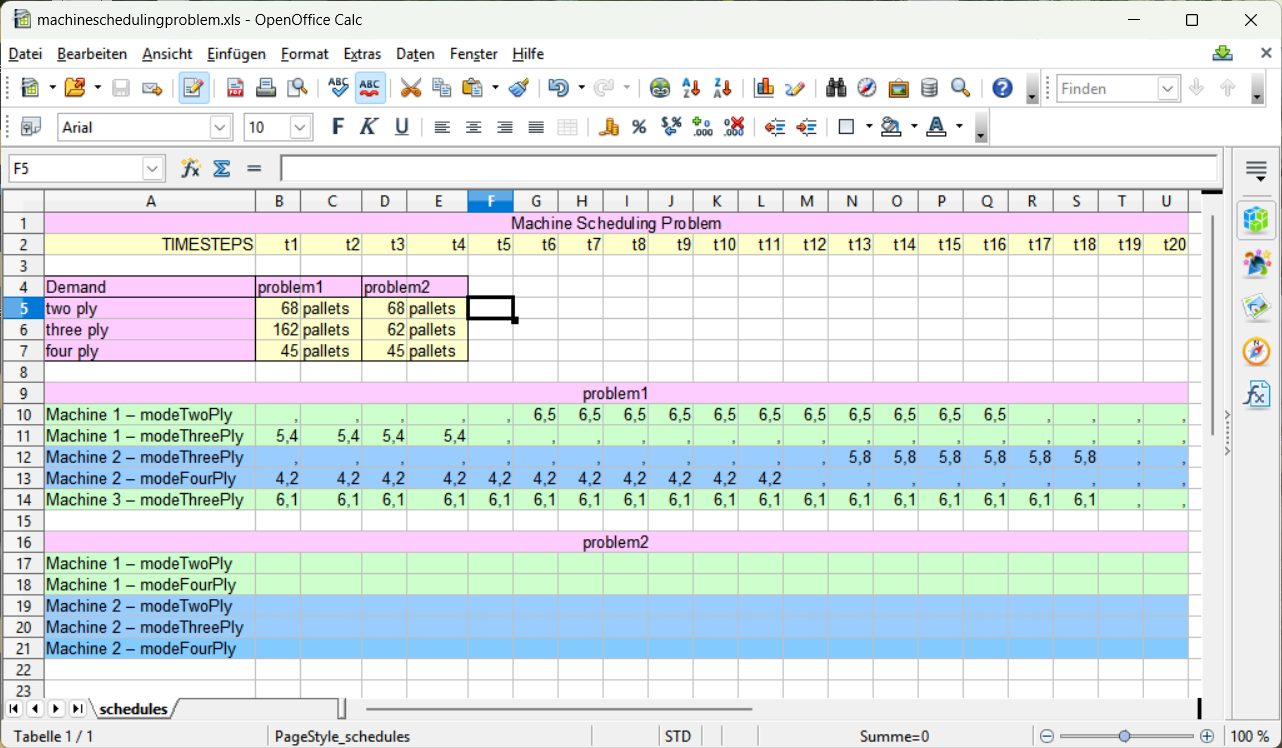The width and height of the screenshot is (1282, 748).
Task: Open the Background Color dropdown arrow
Action: (914, 127)
